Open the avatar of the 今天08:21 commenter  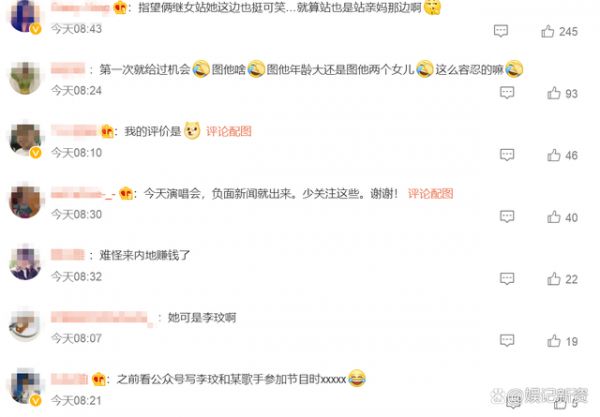(x=25, y=387)
